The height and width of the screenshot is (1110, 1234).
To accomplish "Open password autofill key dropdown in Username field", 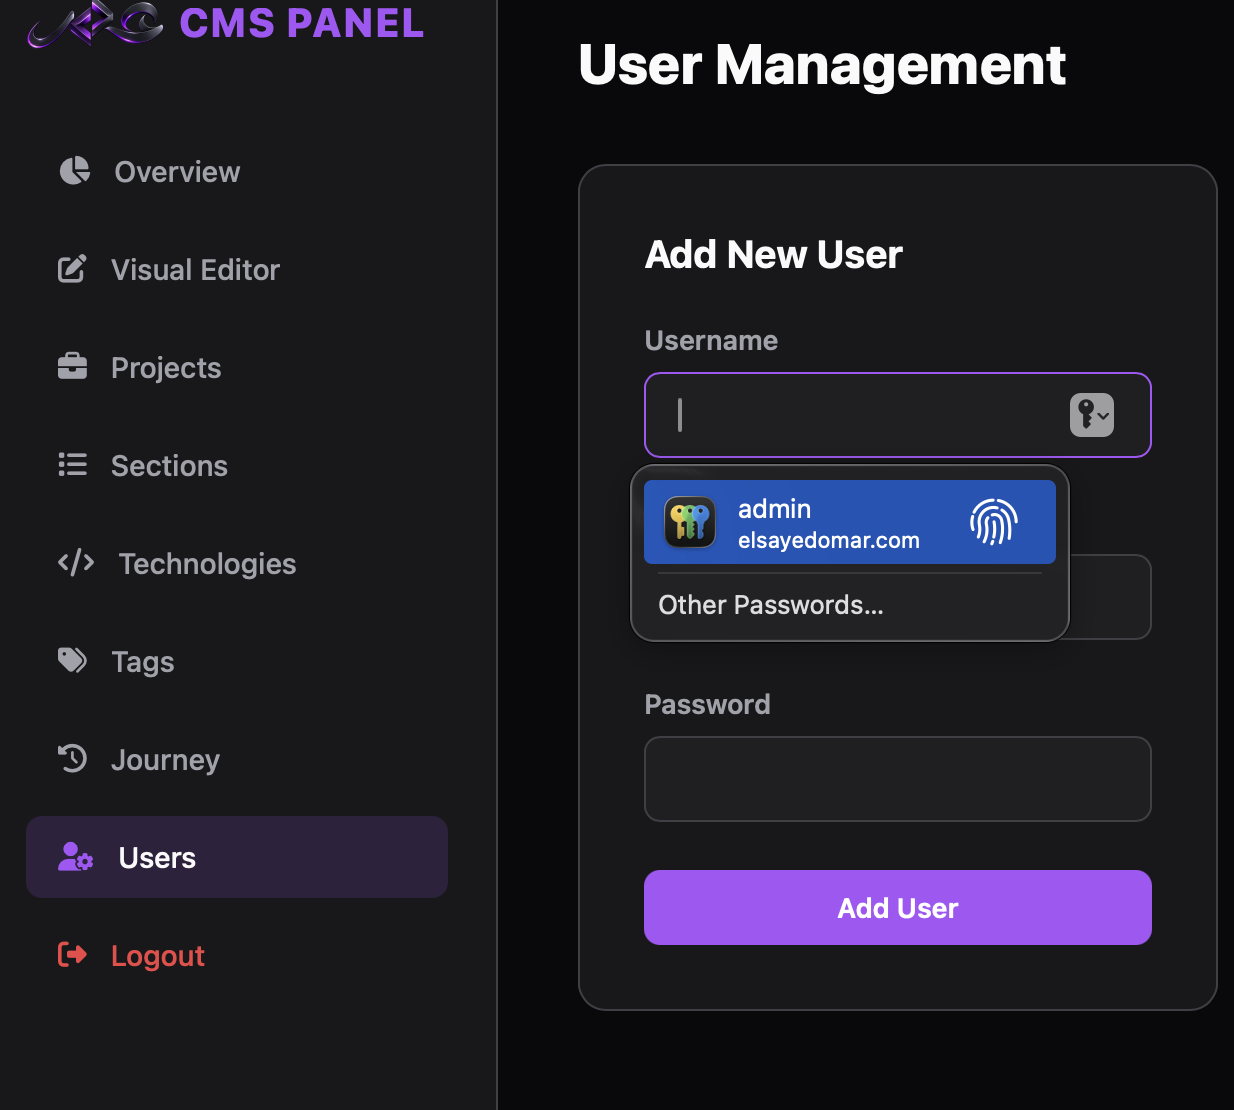I will pos(1092,415).
